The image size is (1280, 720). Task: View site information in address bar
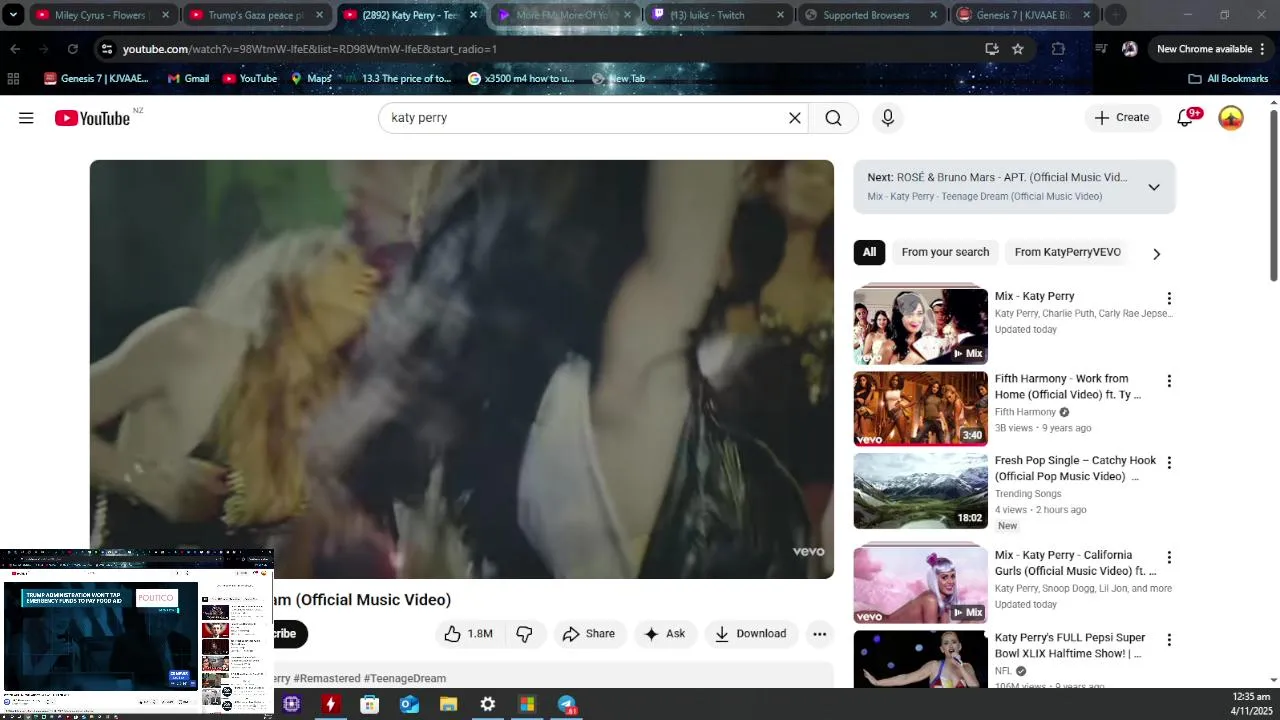point(107,49)
